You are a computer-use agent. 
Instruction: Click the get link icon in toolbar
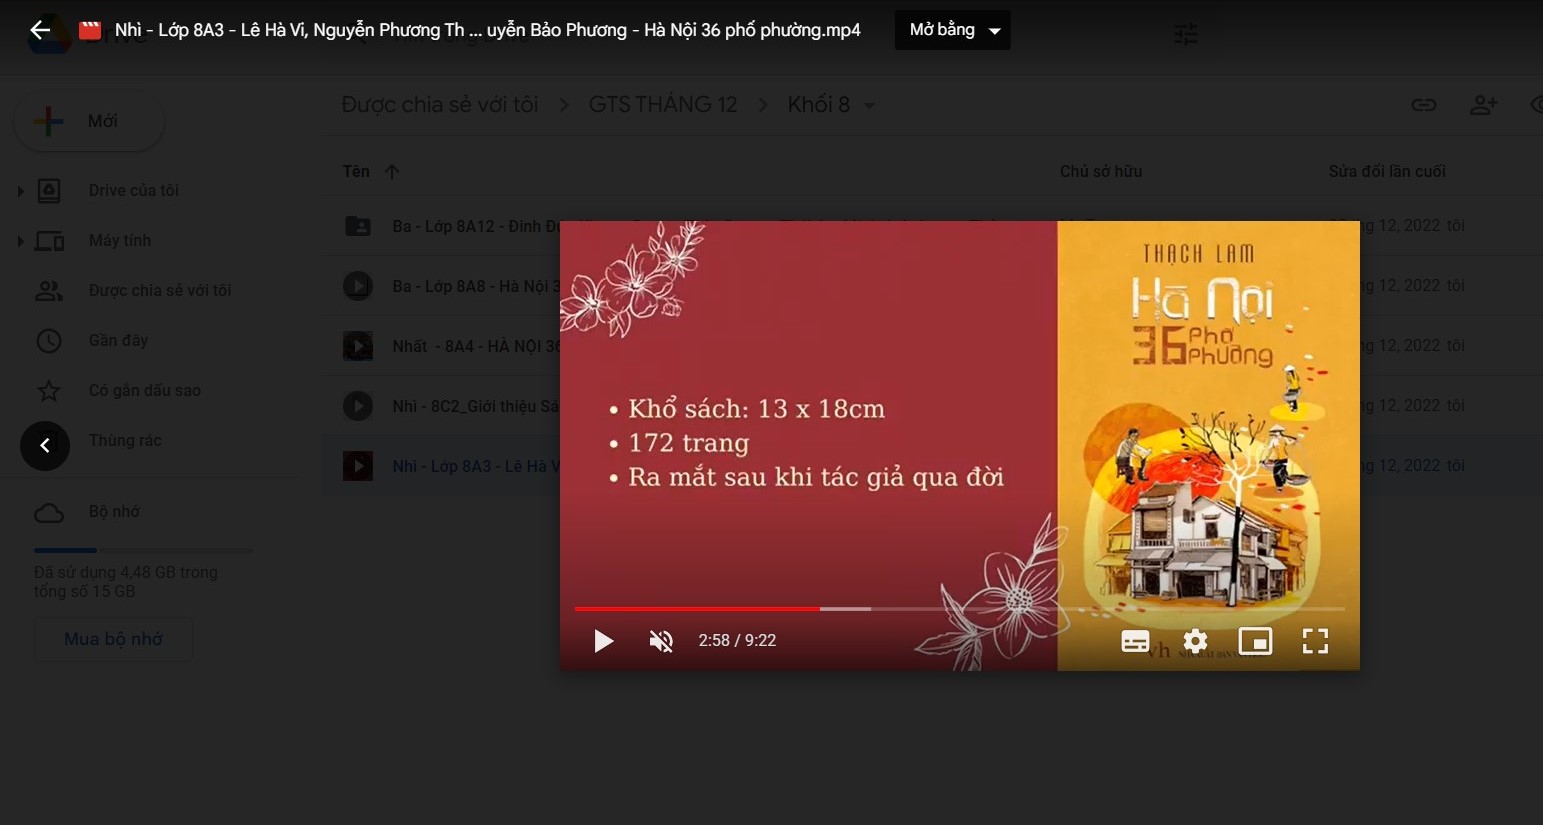1424,105
